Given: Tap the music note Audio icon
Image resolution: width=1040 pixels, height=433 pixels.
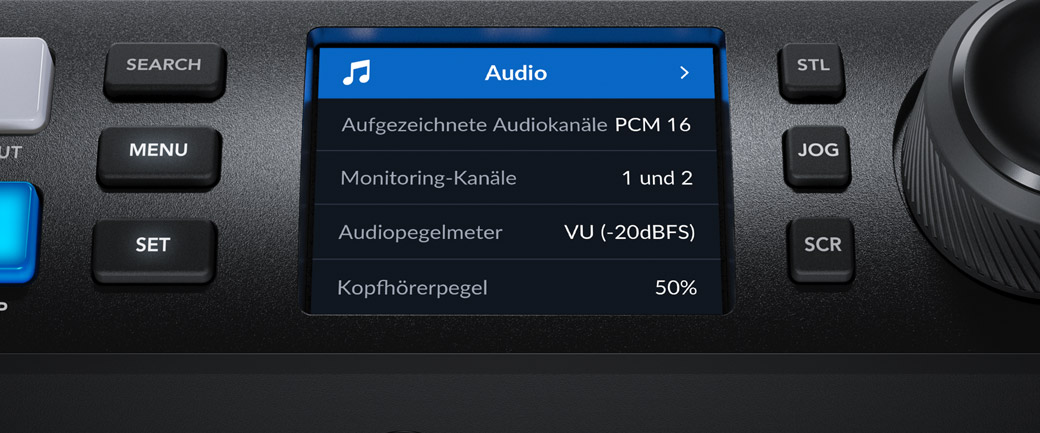Looking at the screenshot, I should pos(356,72).
